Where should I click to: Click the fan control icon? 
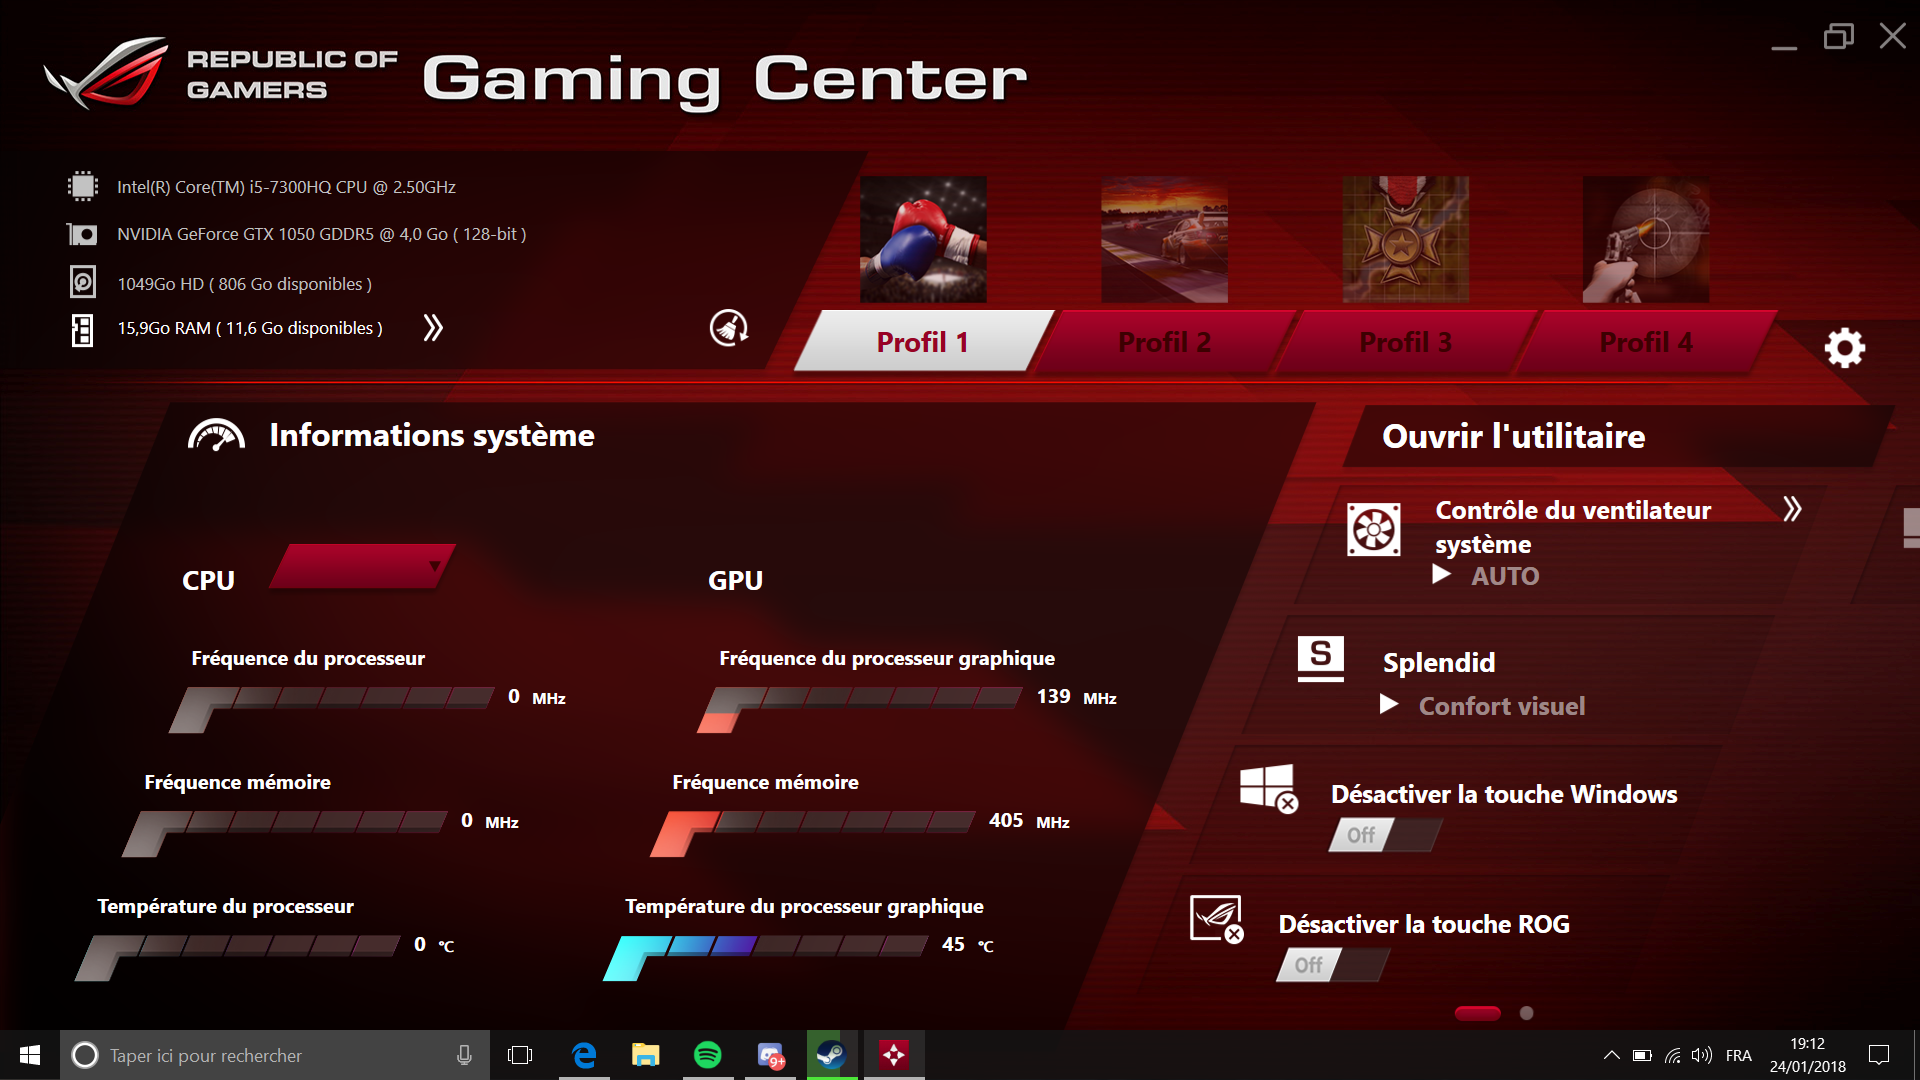(1373, 529)
